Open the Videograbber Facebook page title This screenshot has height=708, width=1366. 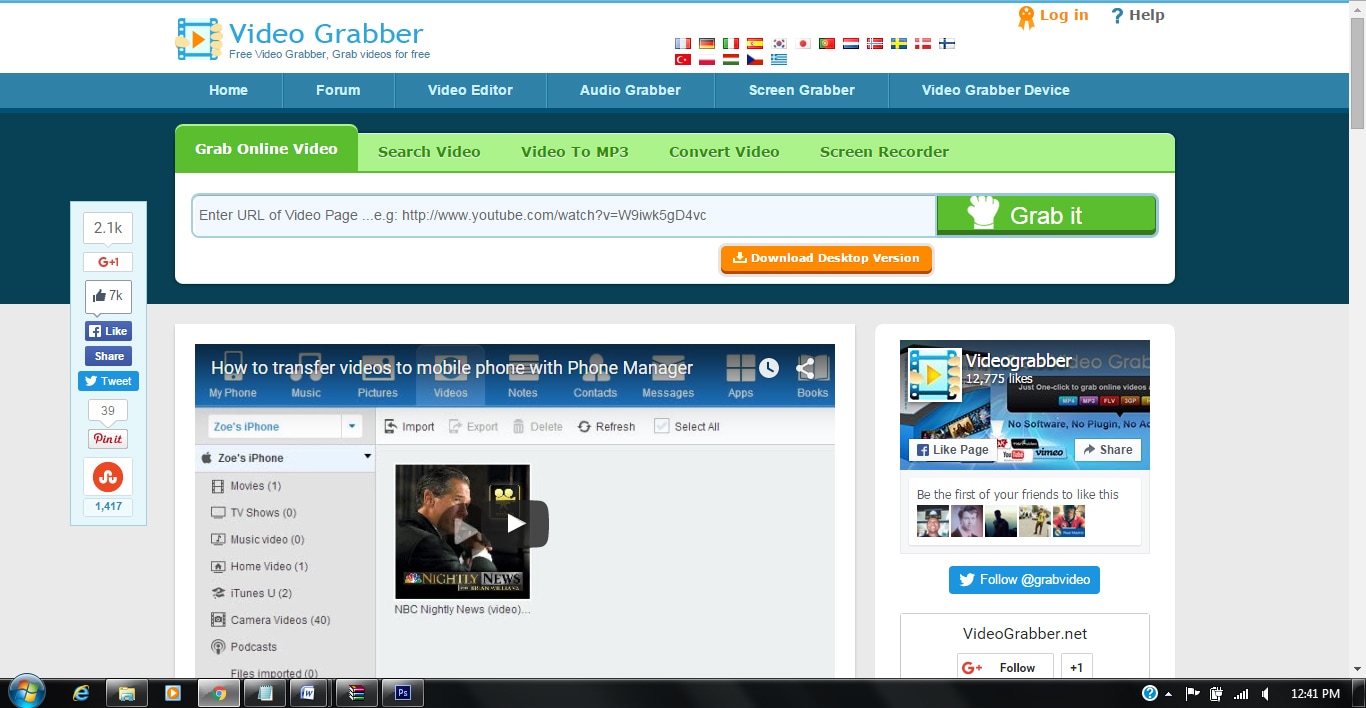(1018, 361)
